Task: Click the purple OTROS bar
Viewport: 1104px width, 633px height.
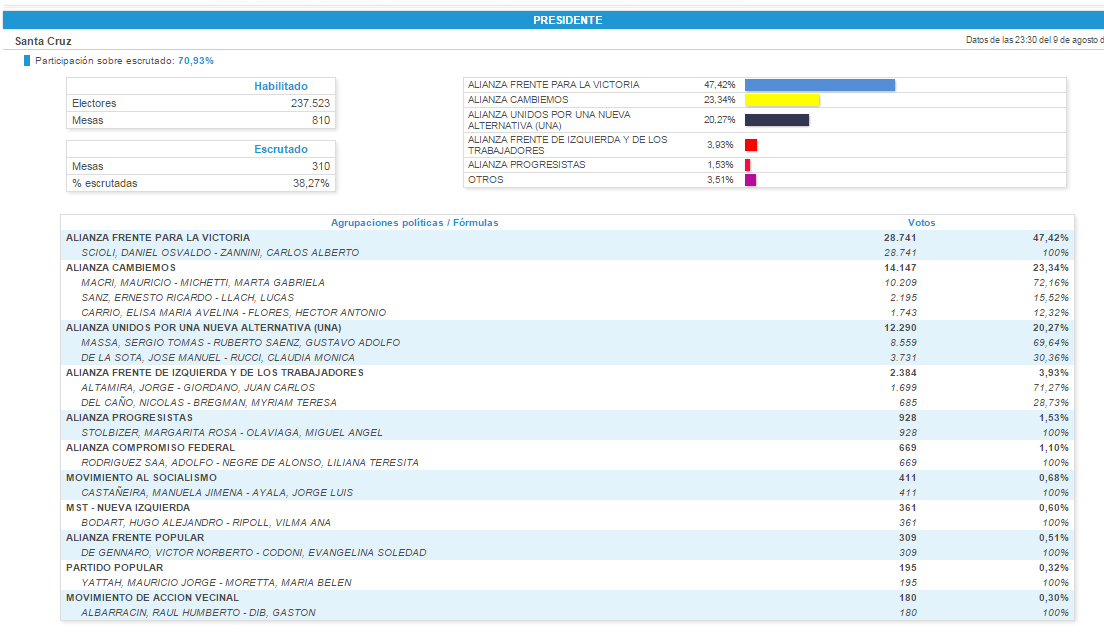Action: 751,180
